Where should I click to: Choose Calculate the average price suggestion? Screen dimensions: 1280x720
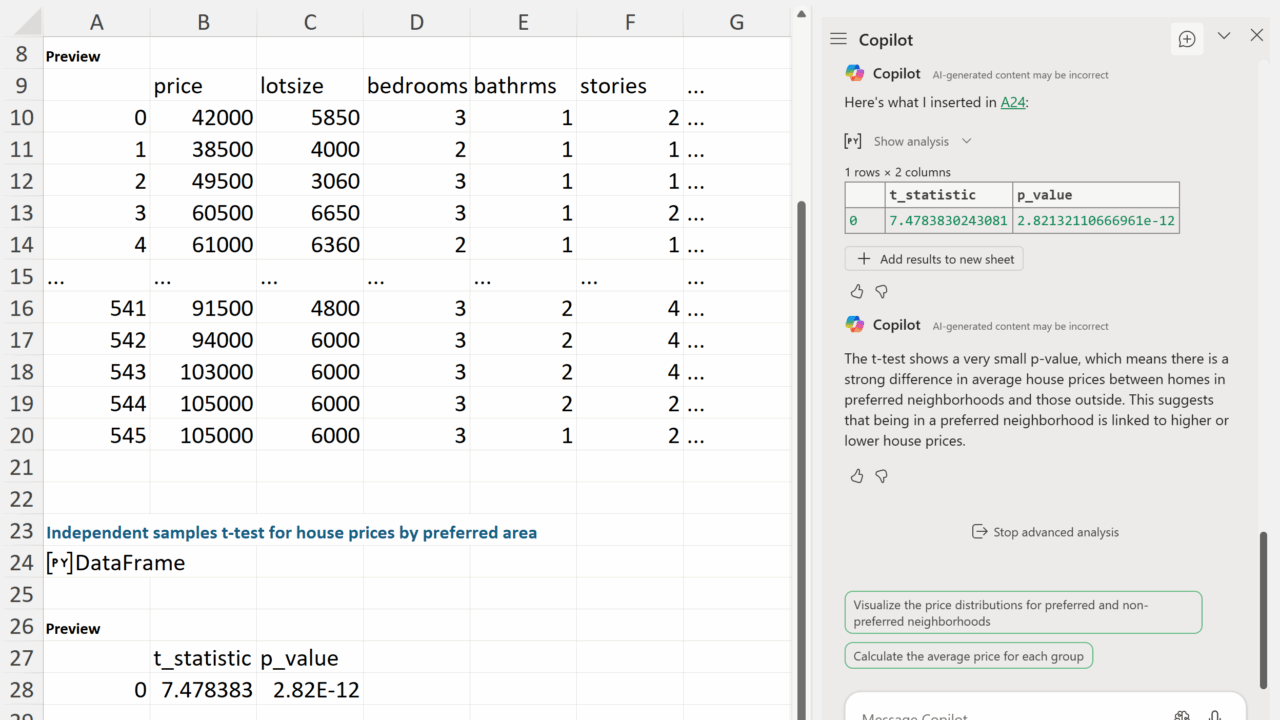[968, 656]
